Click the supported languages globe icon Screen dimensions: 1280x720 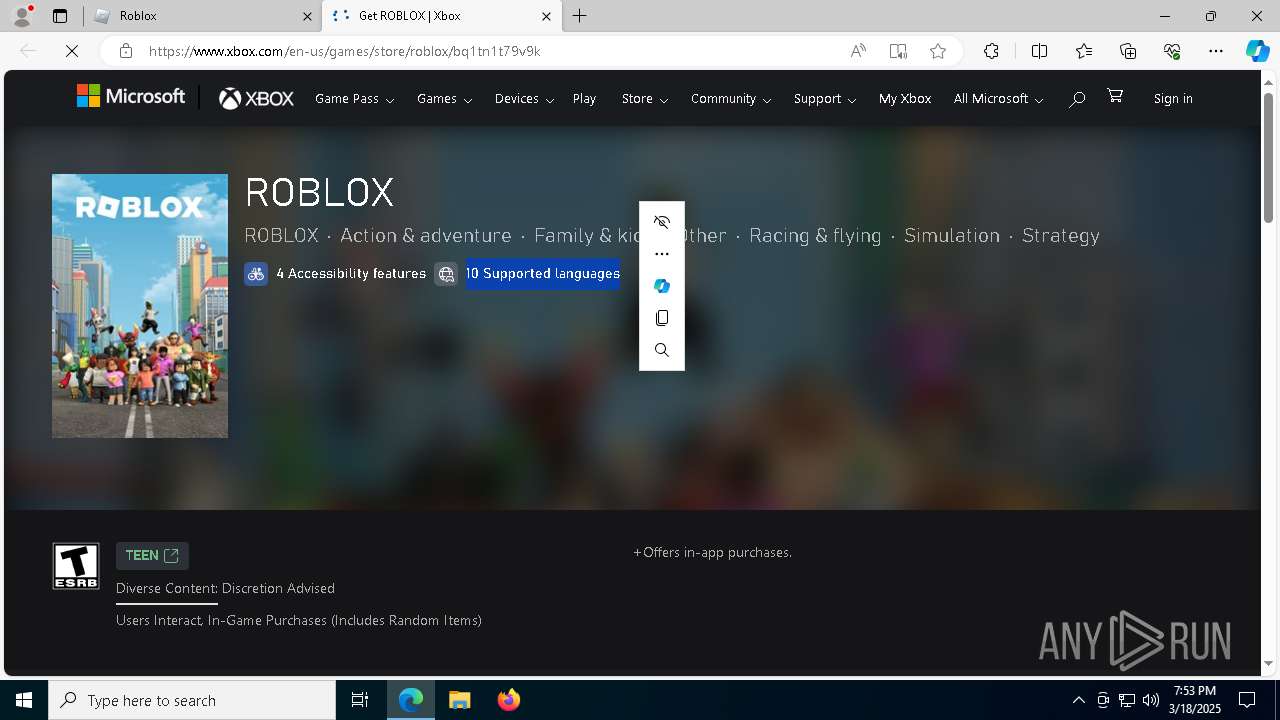coord(446,274)
